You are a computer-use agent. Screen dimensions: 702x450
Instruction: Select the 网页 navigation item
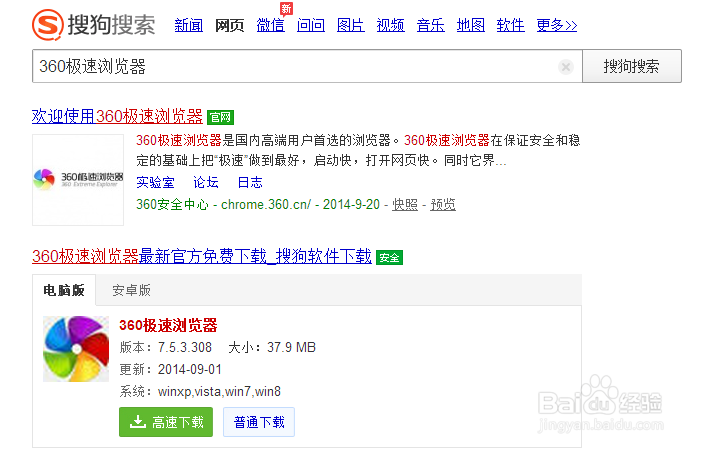click(x=230, y=25)
